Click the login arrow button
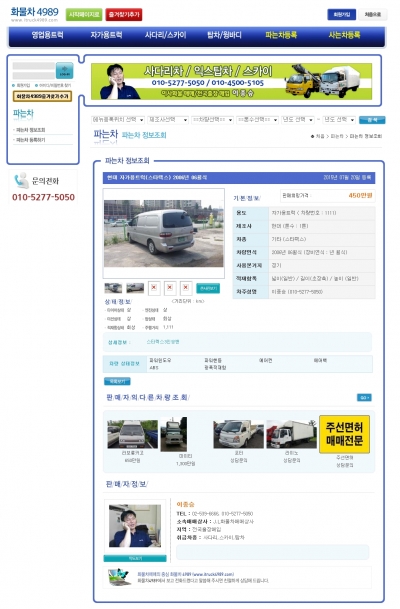The height and width of the screenshot is (609, 400). click(x=64, y=70)
